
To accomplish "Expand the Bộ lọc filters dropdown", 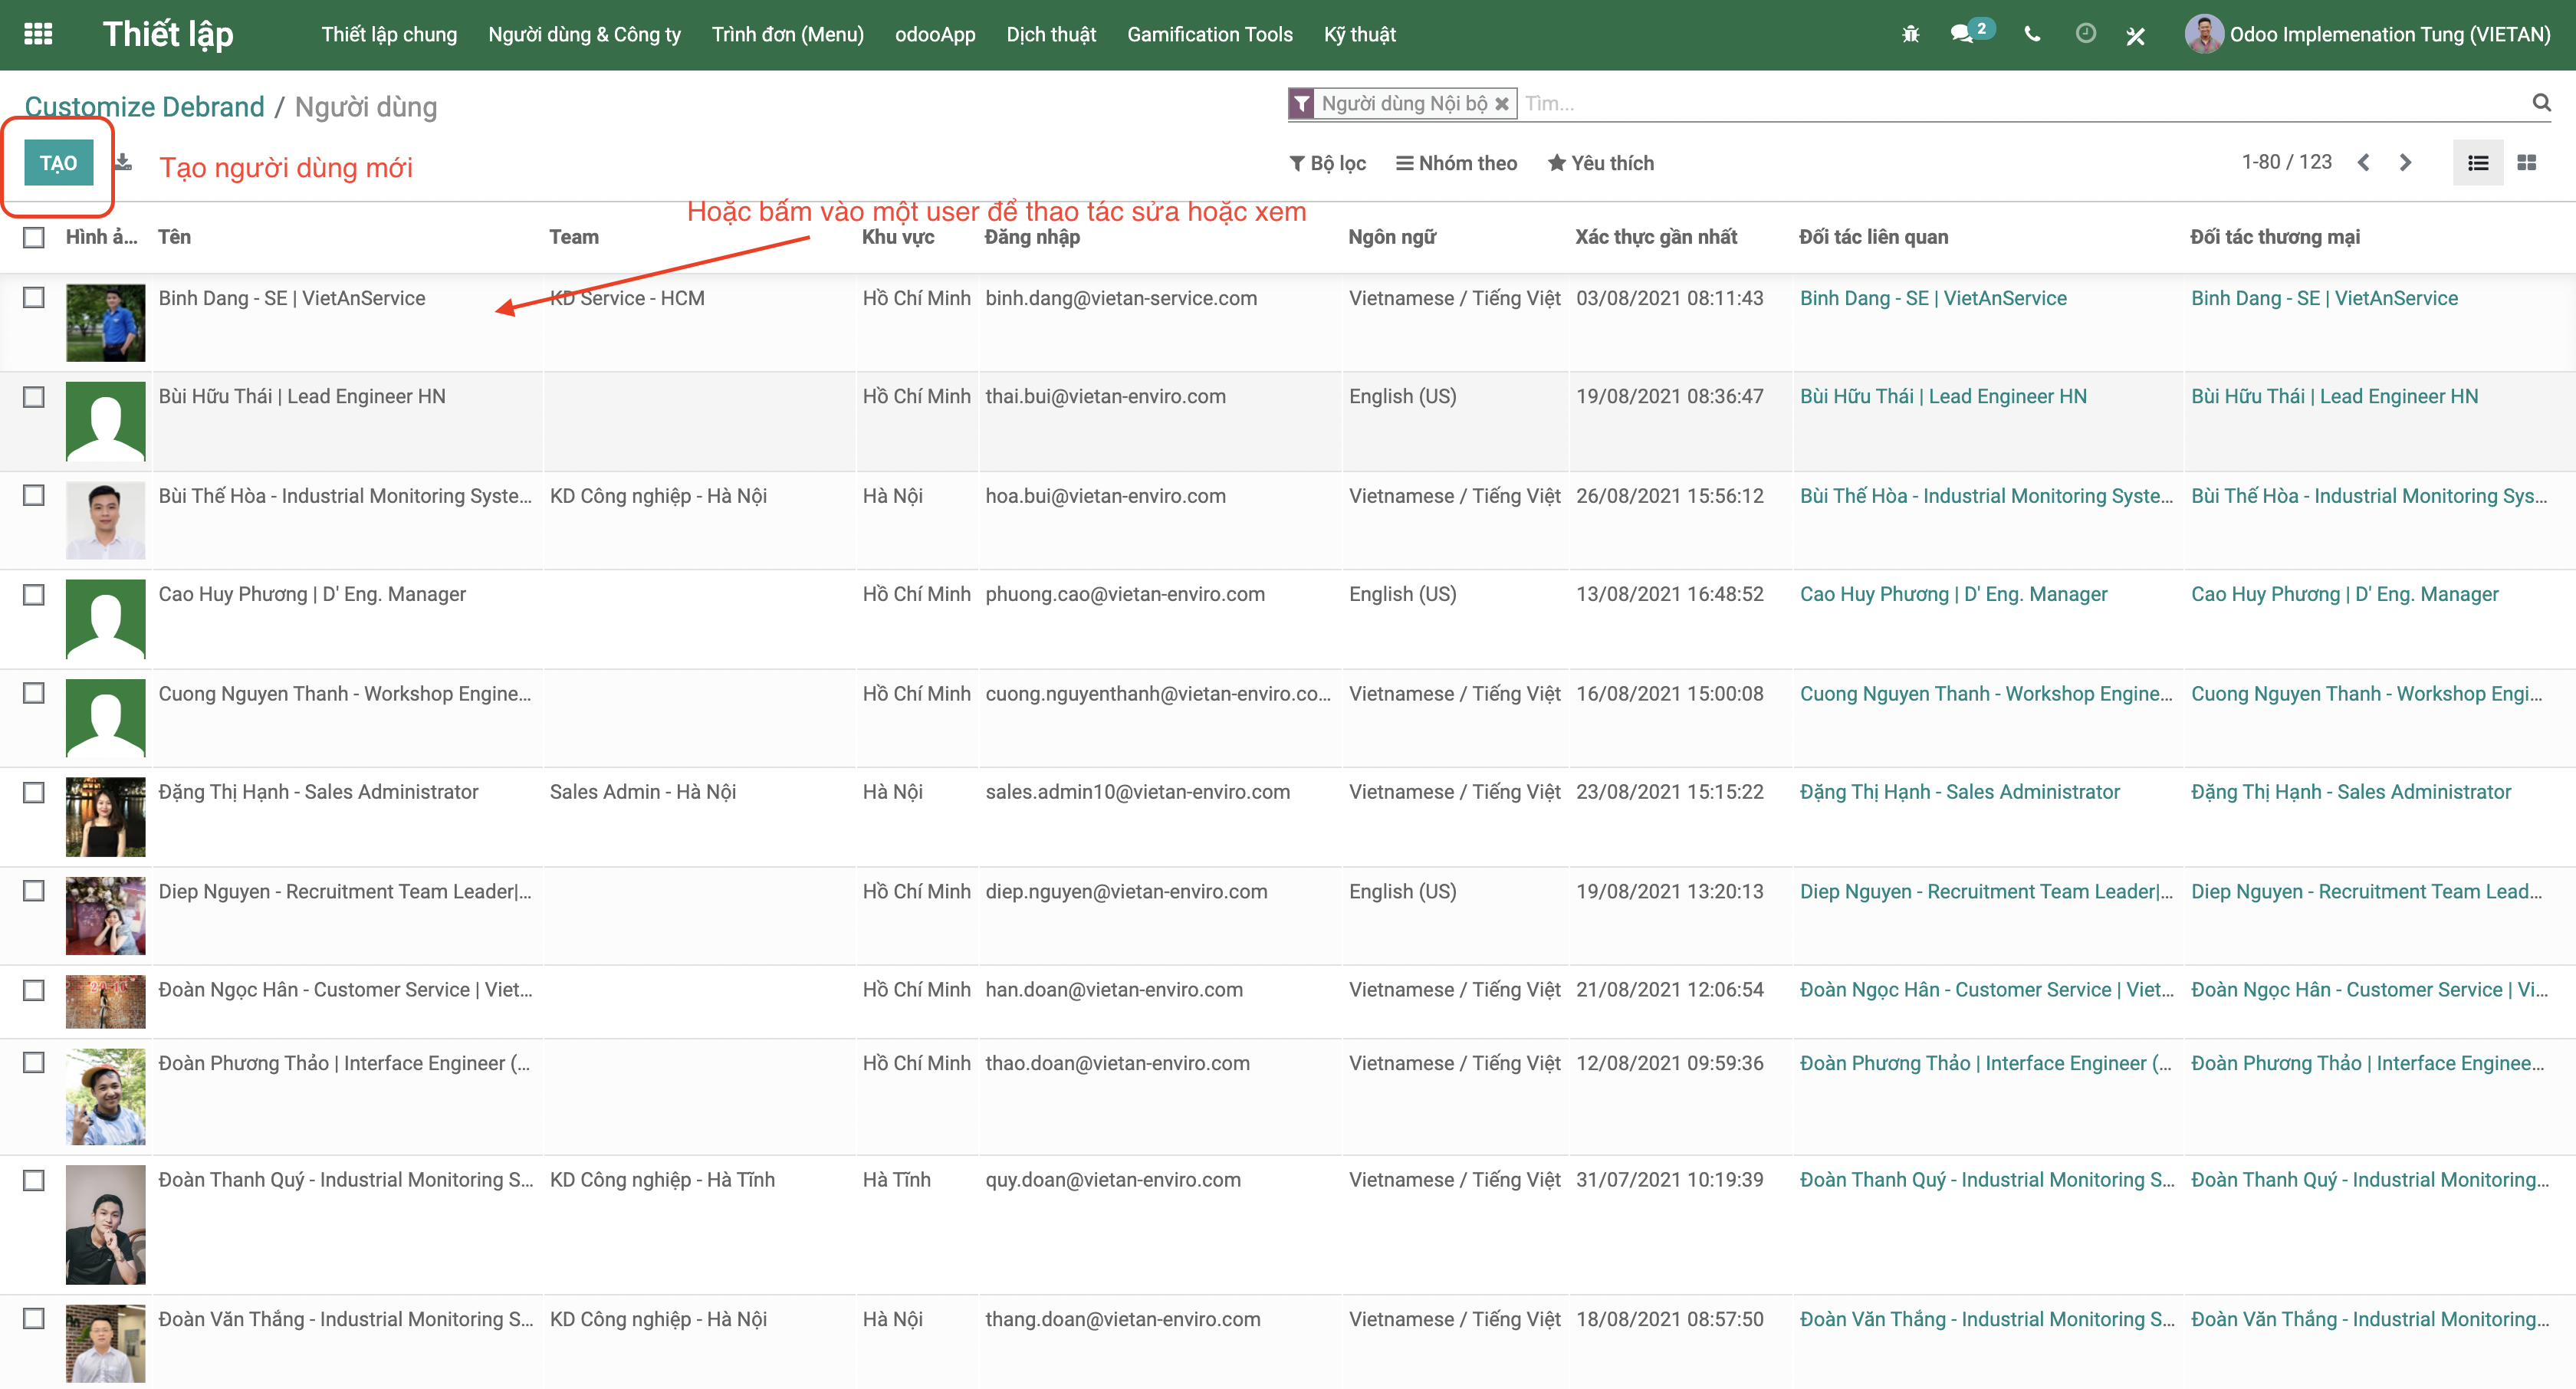I will click(x=1327, y=163).
